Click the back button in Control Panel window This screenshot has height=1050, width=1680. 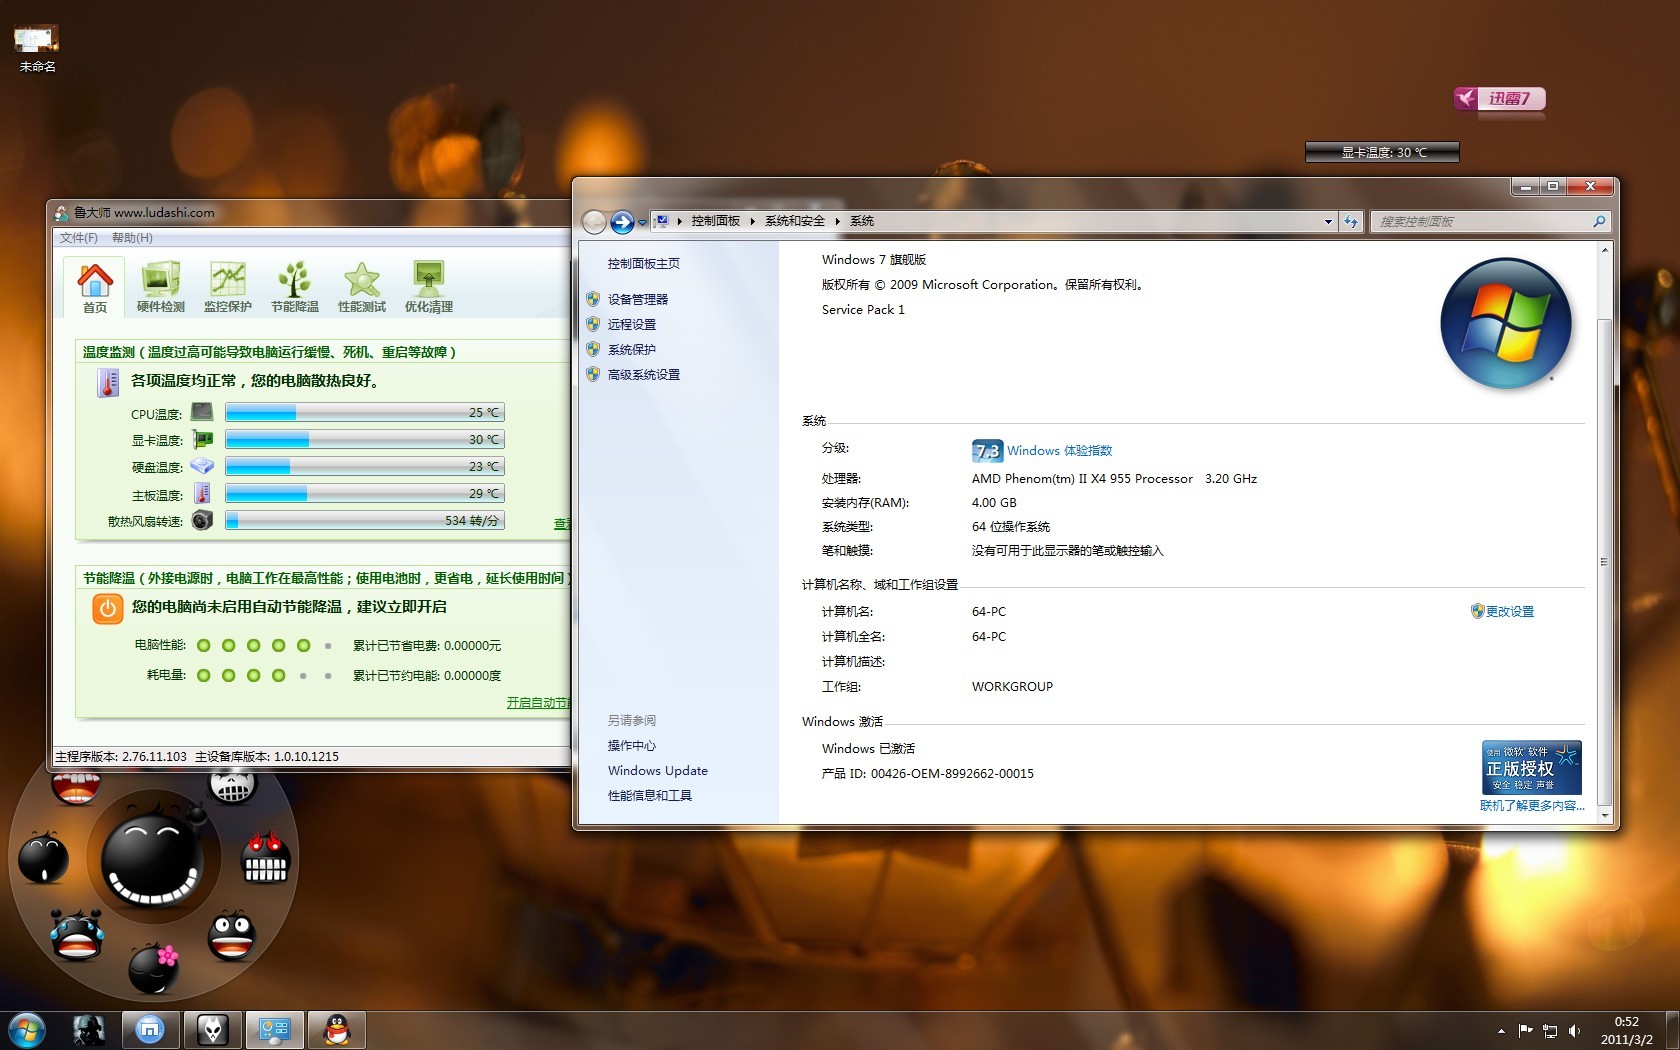click(x=594, y=222)
